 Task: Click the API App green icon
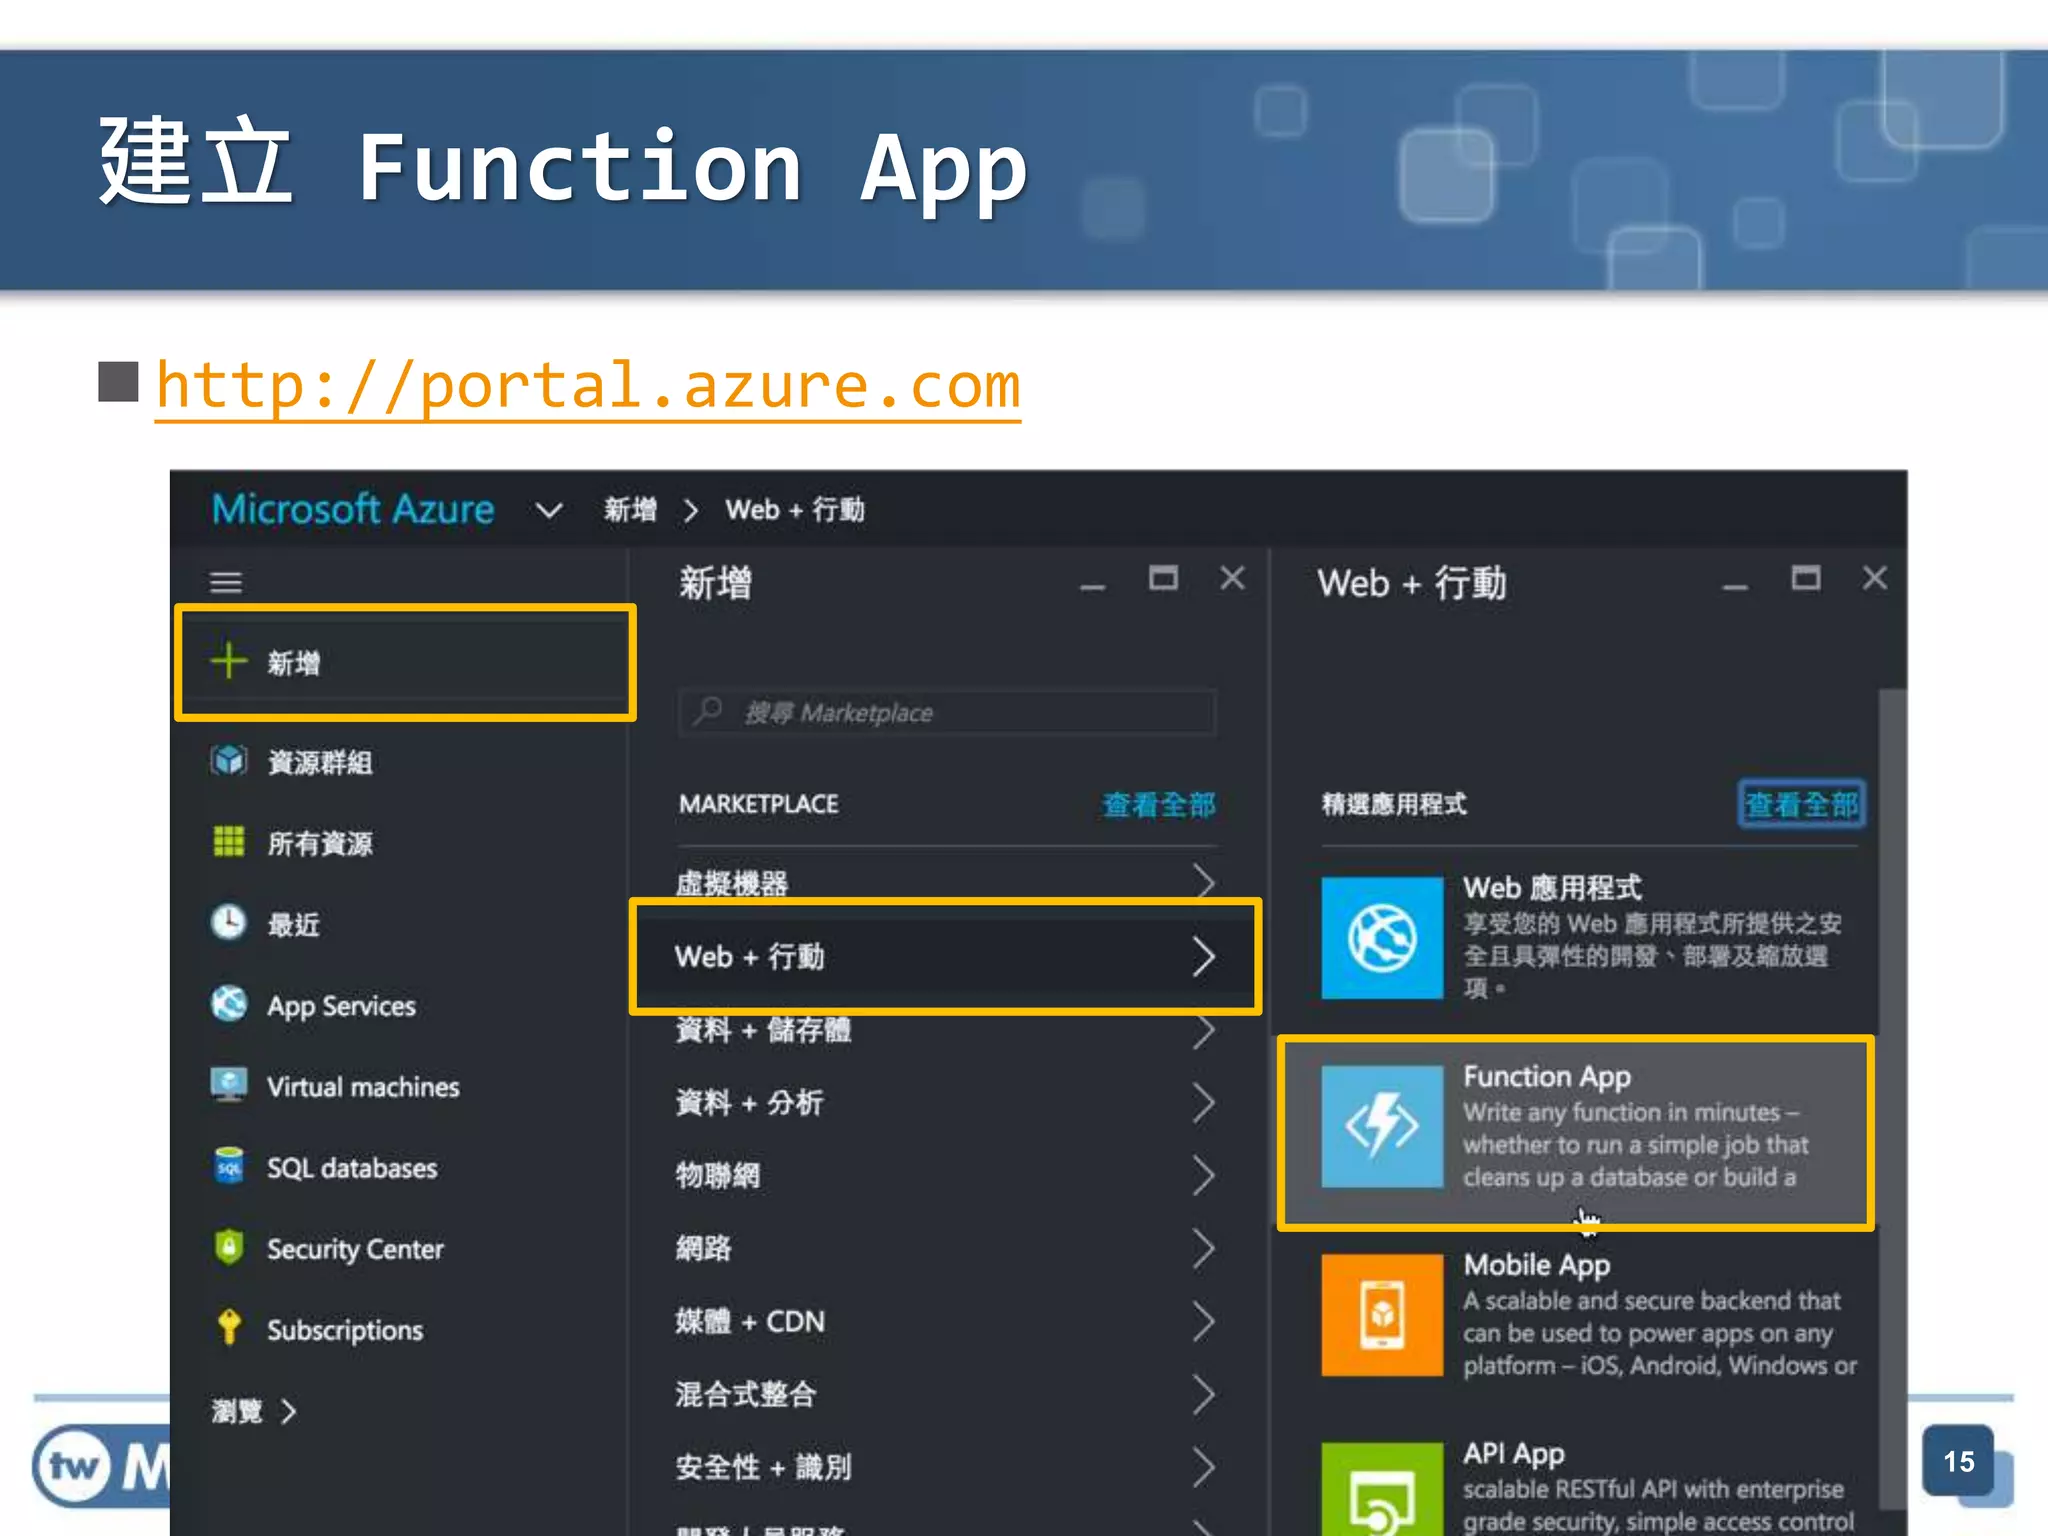1382,1489
